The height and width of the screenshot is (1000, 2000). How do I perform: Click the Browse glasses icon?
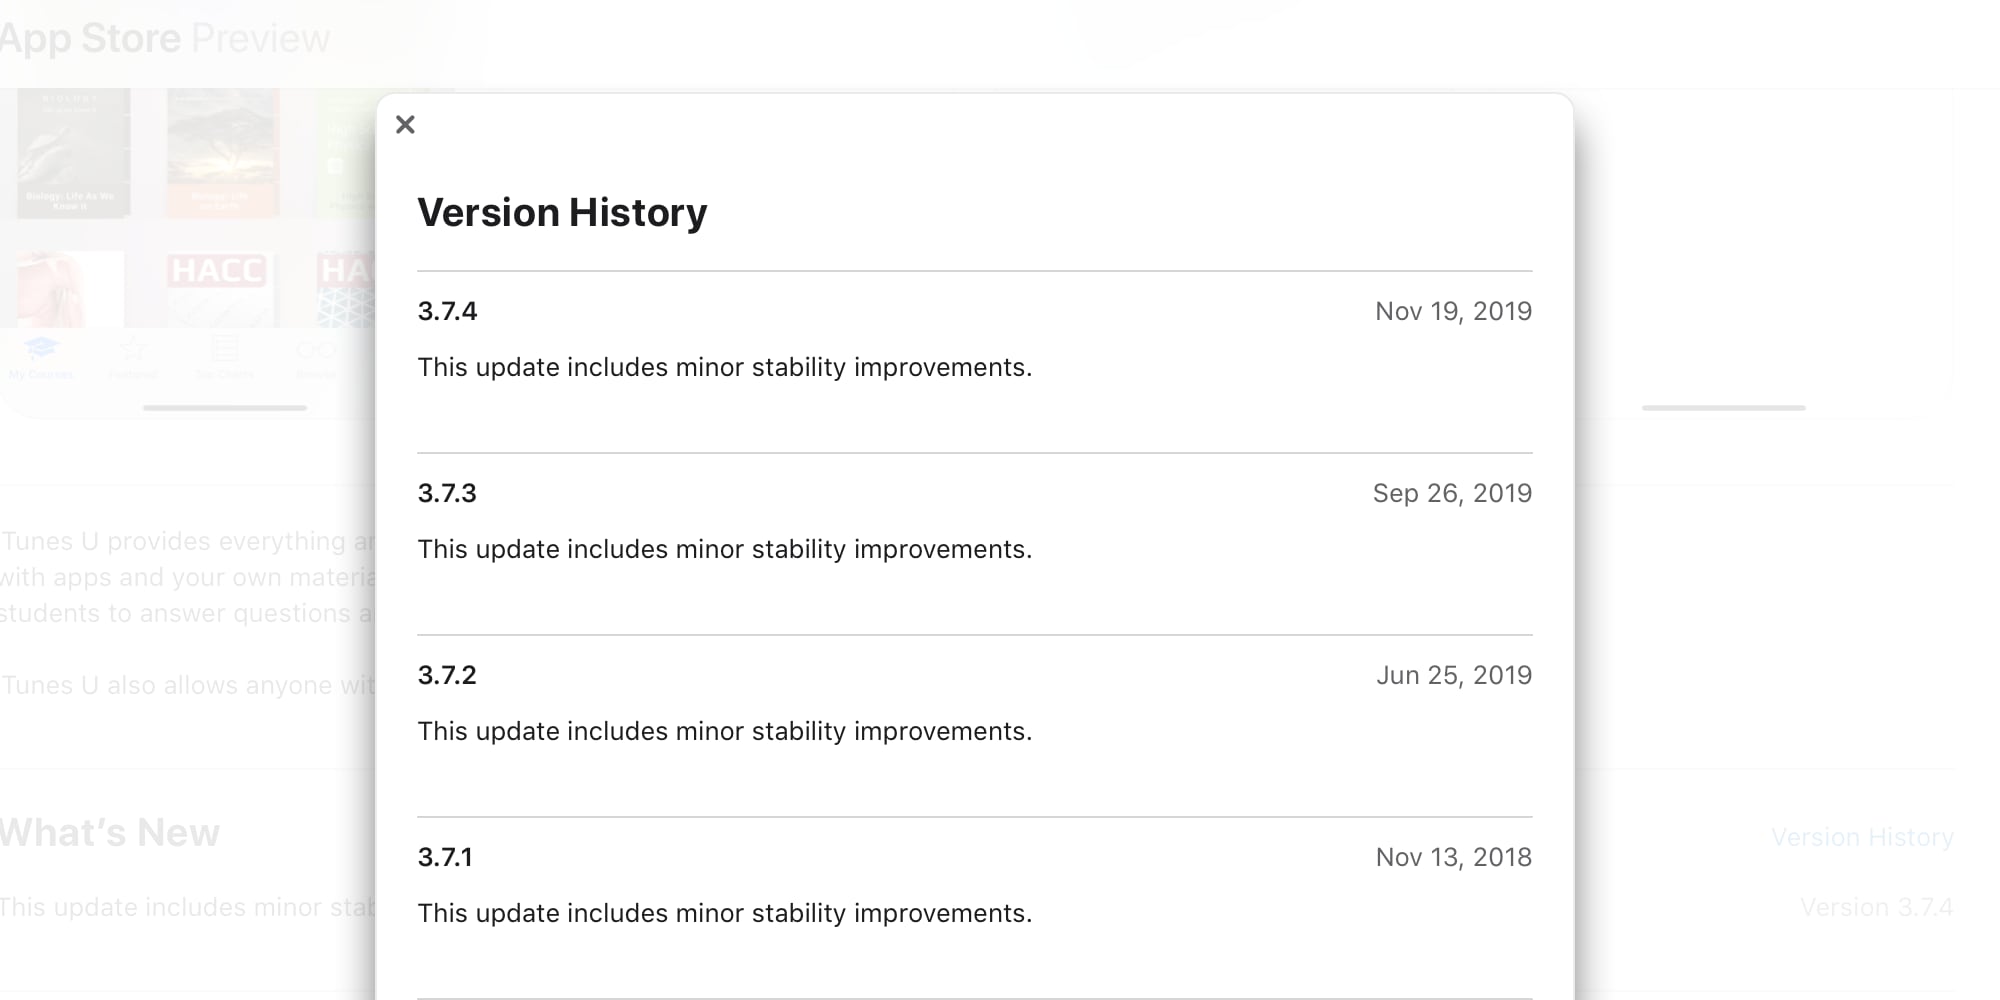316,351
